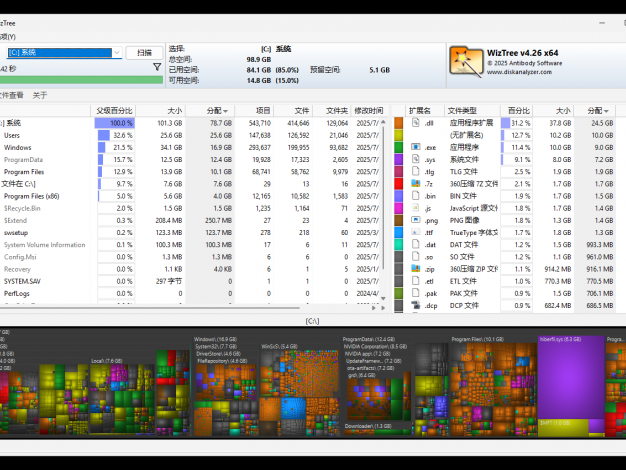Click the $MFT treemap block
The image size is (626, 470).
coord(563,427)
